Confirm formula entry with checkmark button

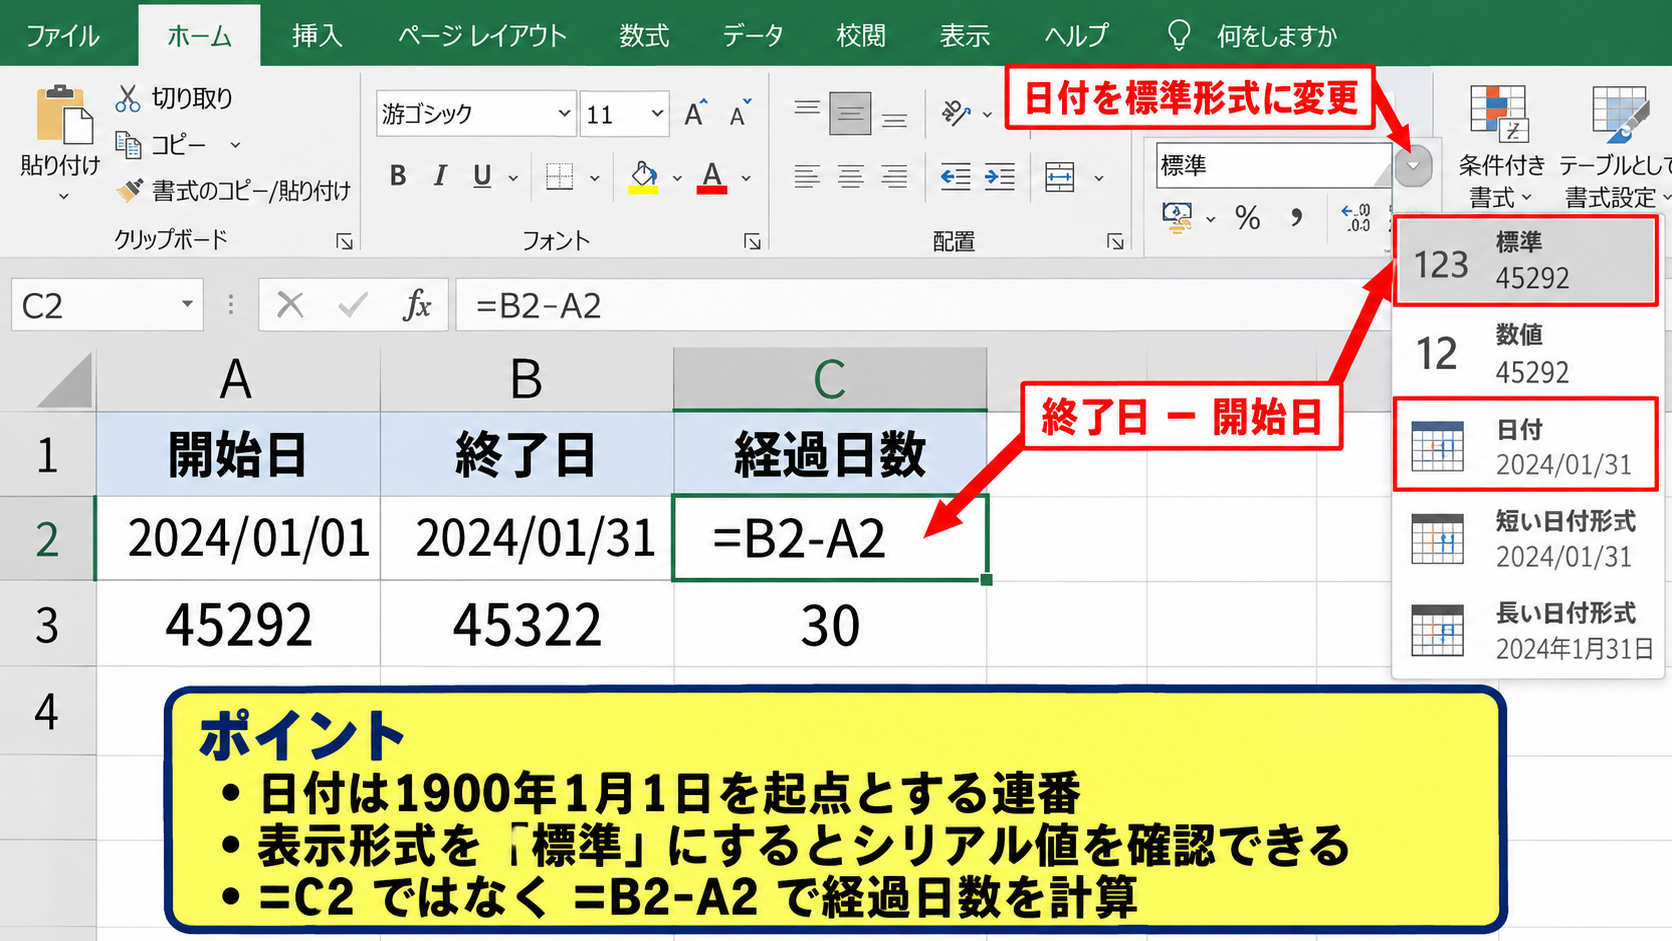353,304
